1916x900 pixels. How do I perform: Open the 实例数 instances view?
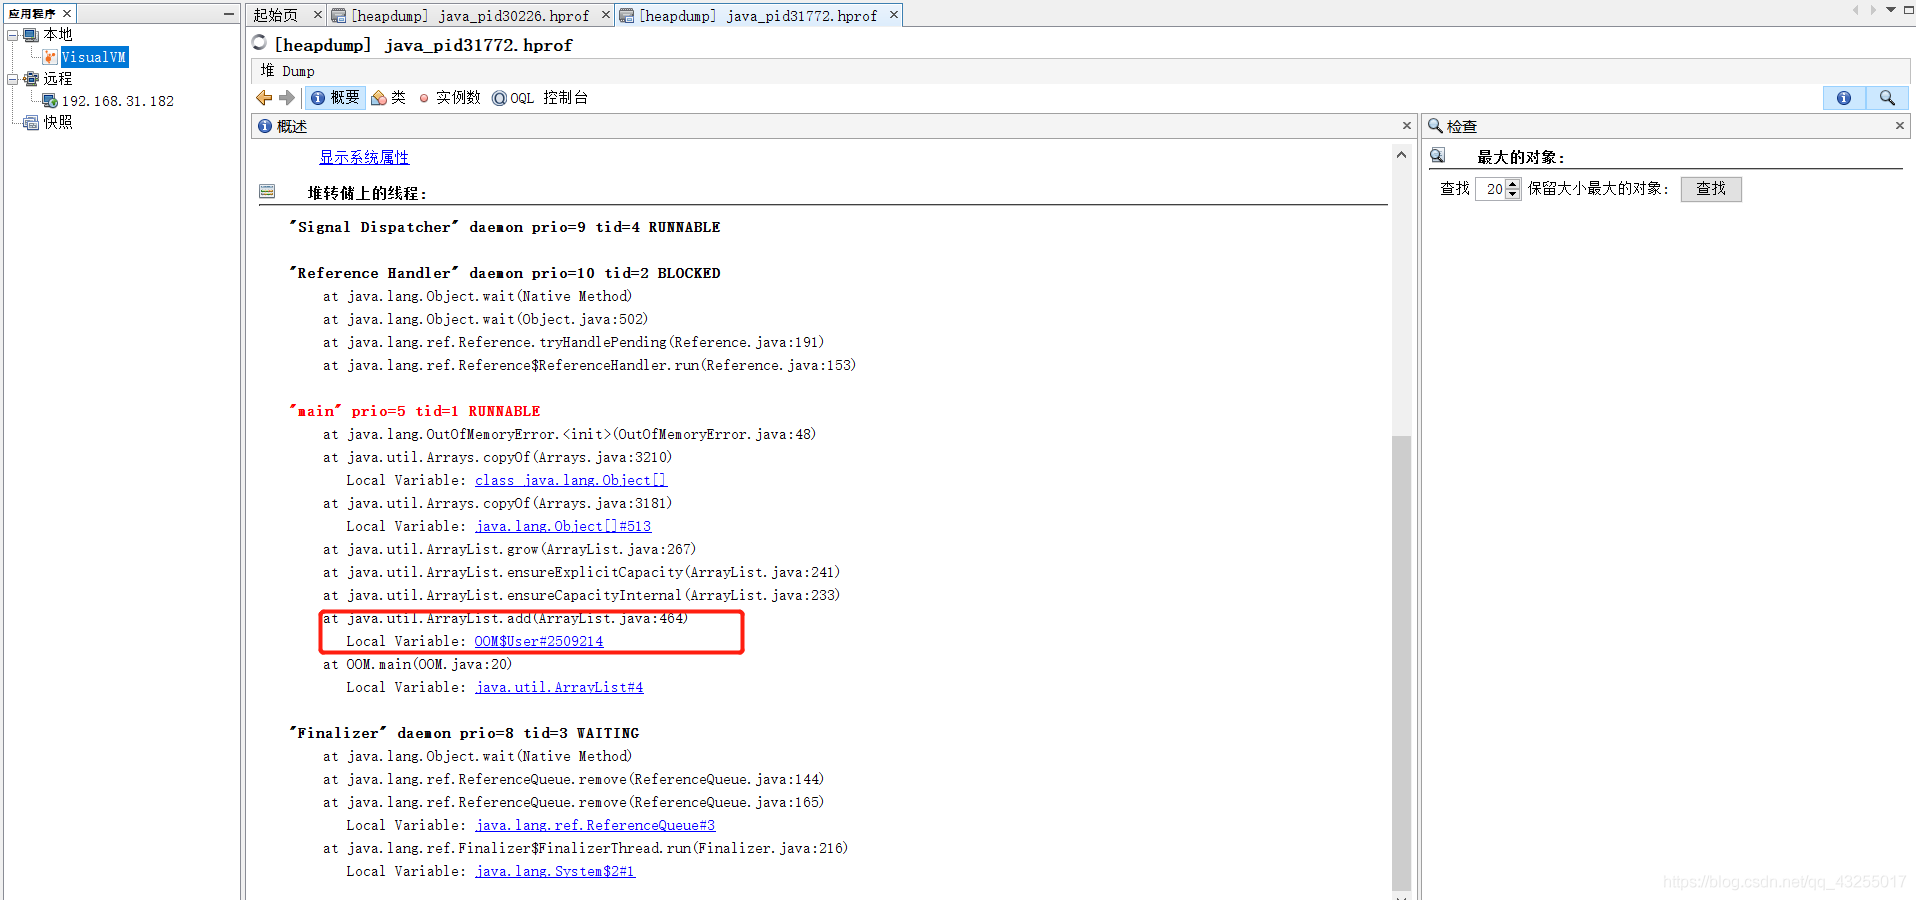pos(449,97)
